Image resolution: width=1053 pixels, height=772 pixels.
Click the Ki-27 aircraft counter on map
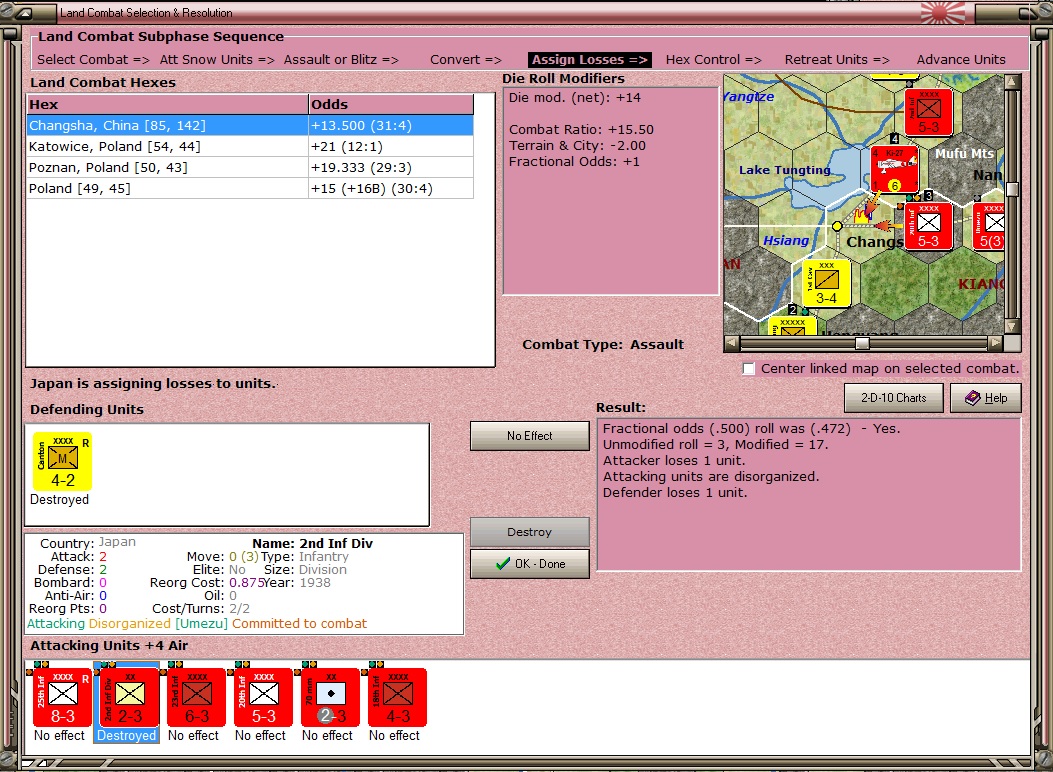point(895,169)
